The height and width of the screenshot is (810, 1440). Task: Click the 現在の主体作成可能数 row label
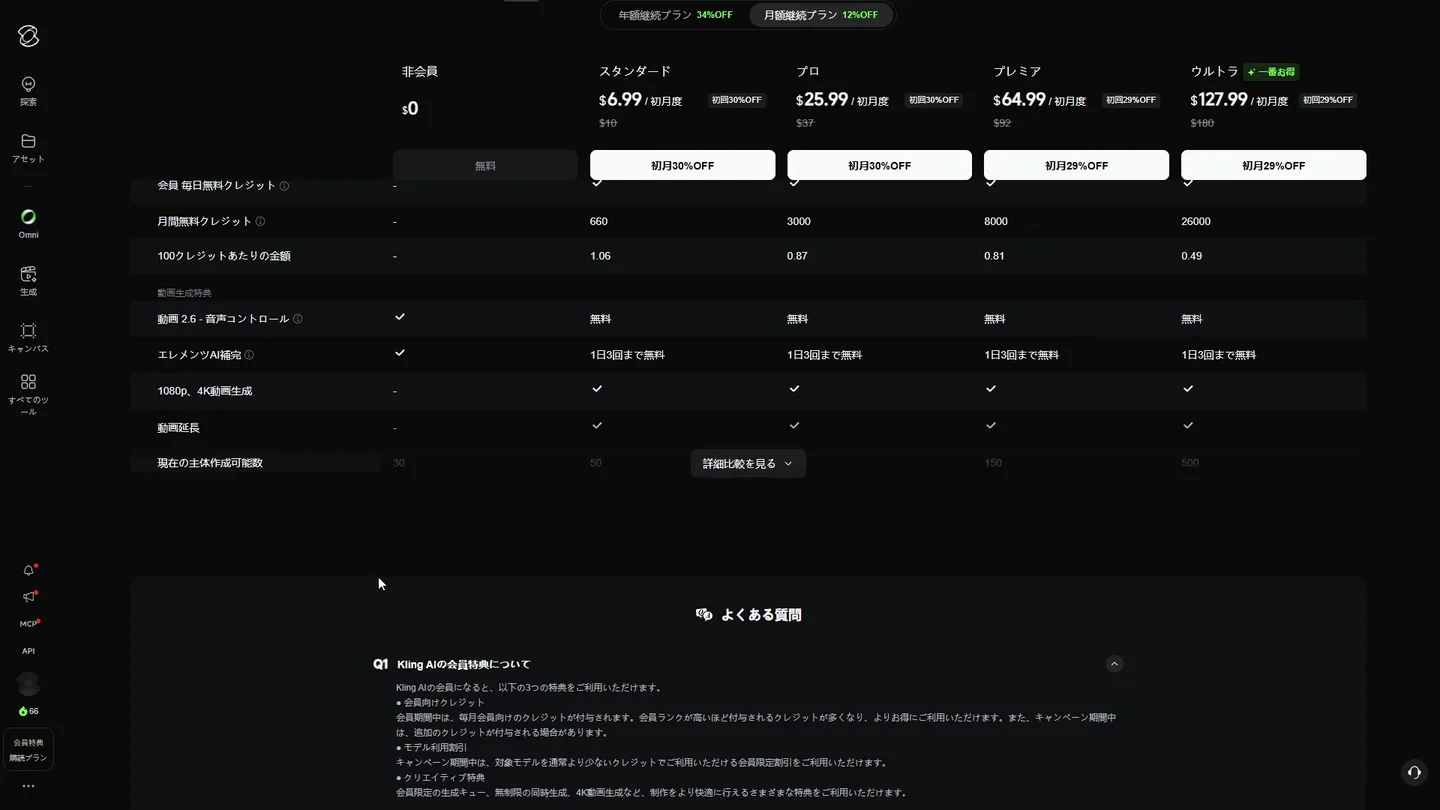210,463
